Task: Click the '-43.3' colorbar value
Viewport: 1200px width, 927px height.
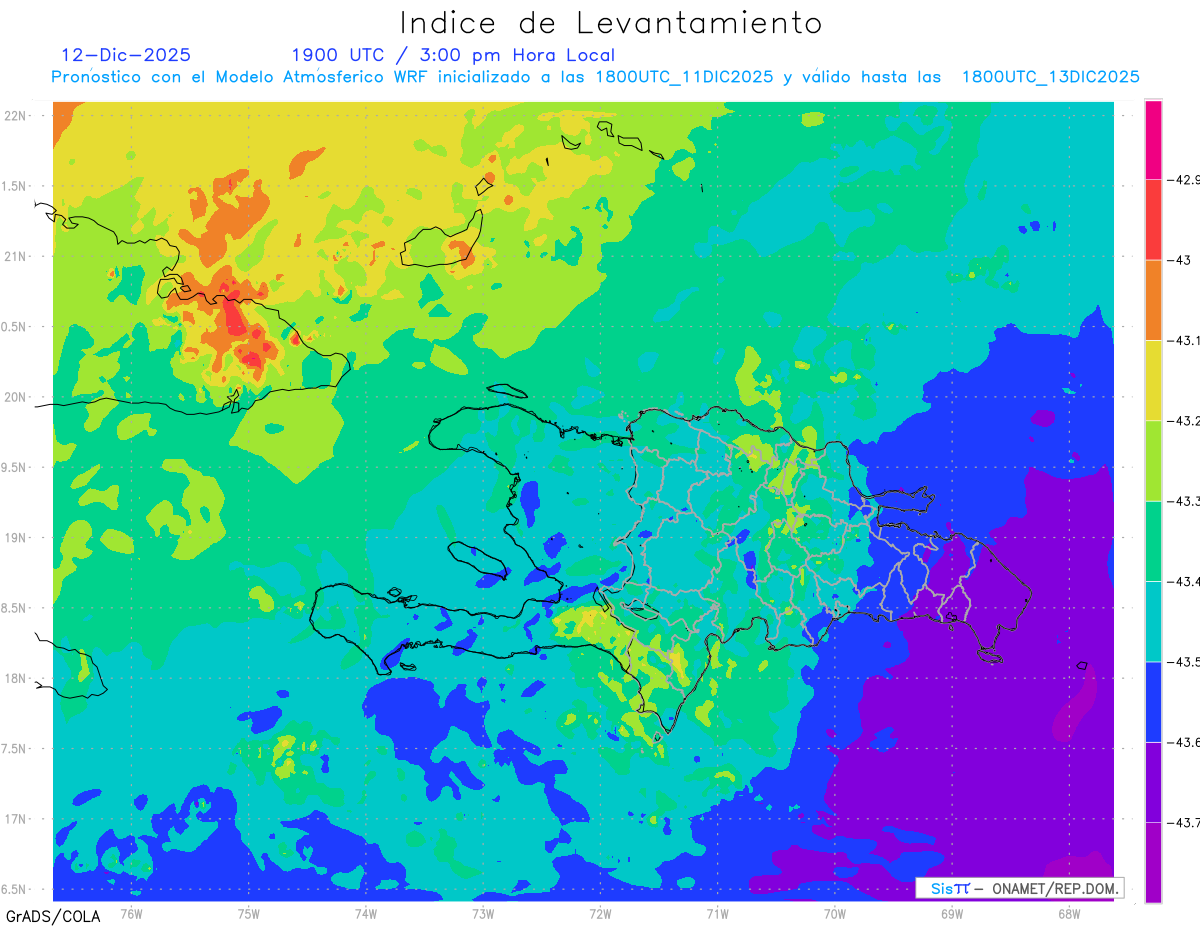Action: (1184, 501)
